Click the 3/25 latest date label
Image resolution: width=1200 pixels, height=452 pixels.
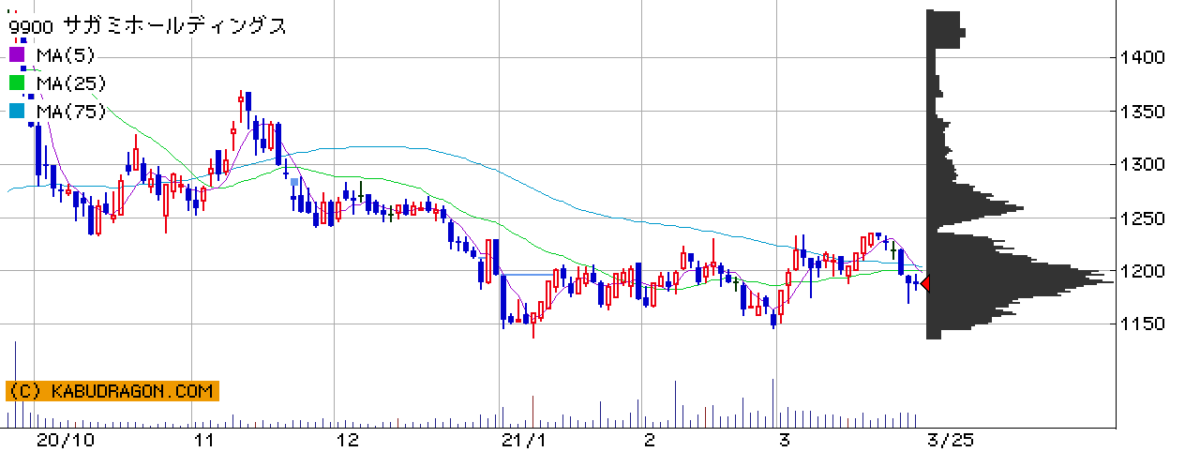tap(950, 440)
